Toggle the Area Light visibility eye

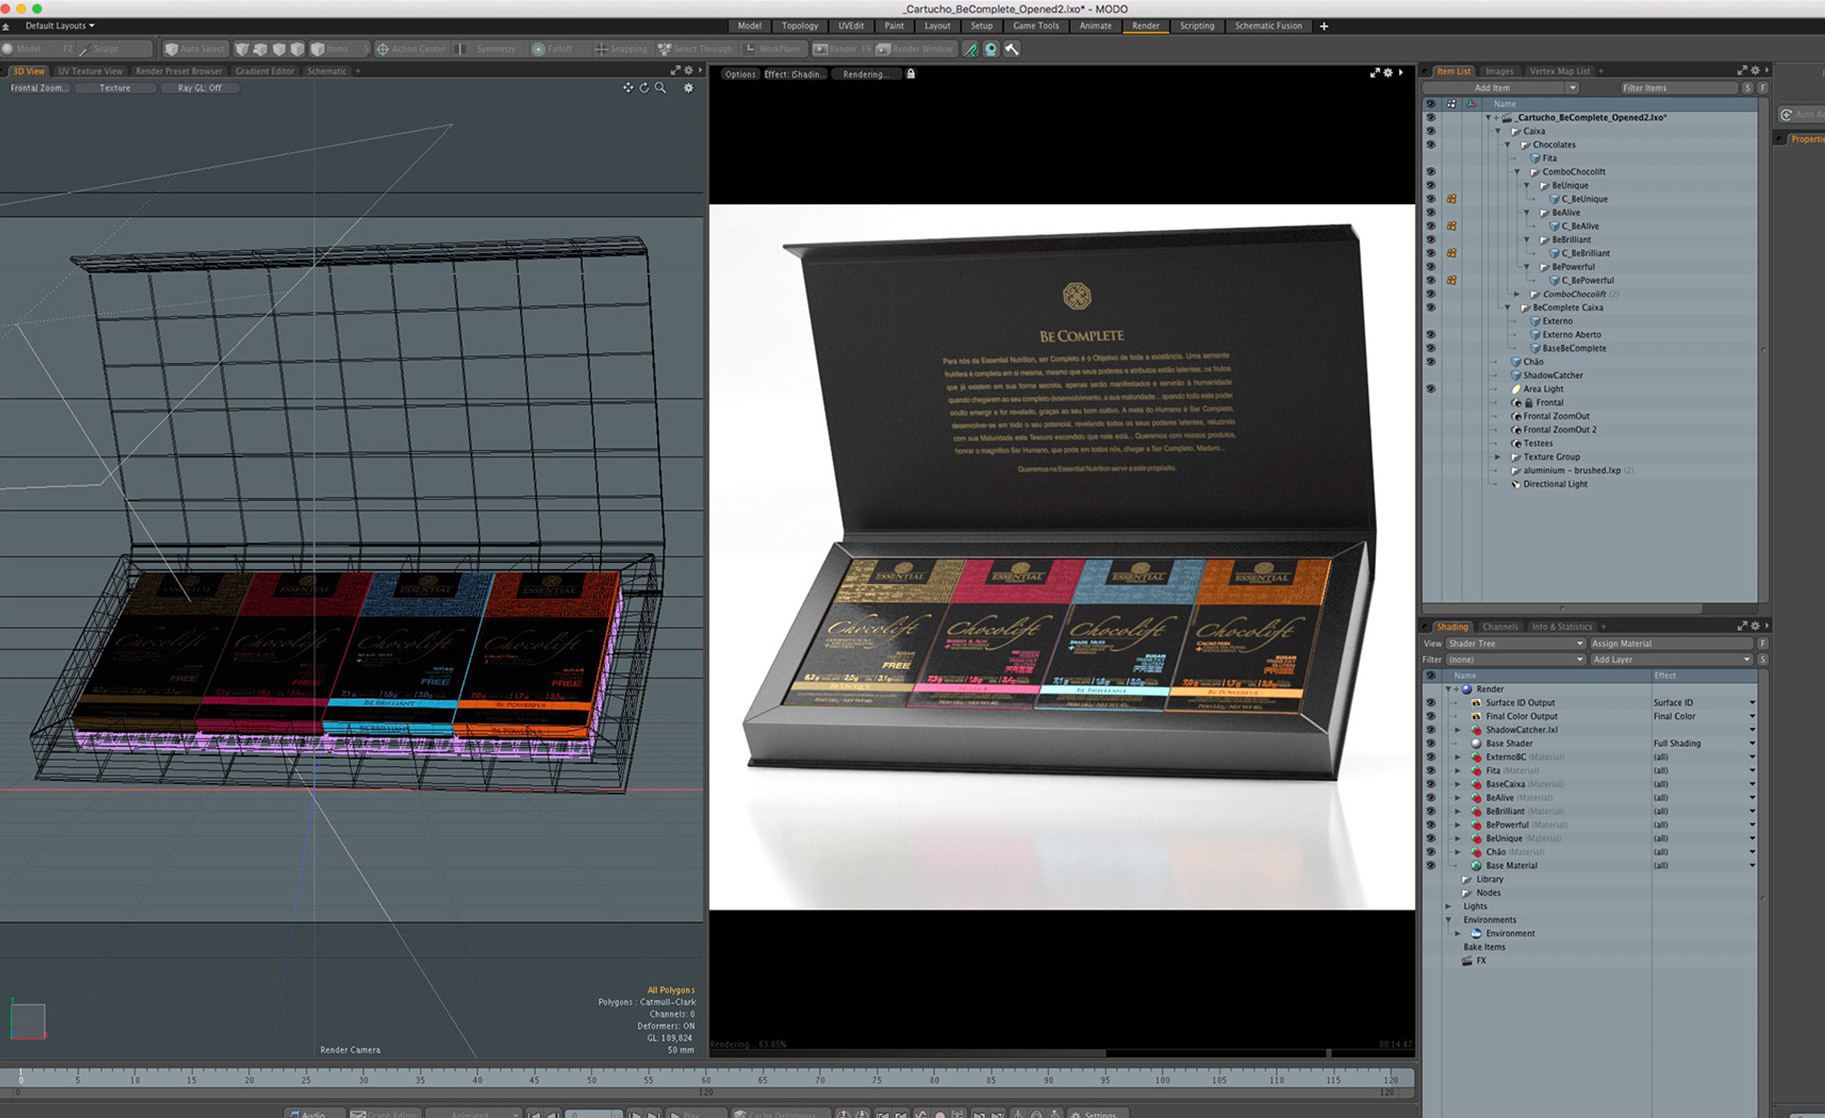pos(1430,389)
